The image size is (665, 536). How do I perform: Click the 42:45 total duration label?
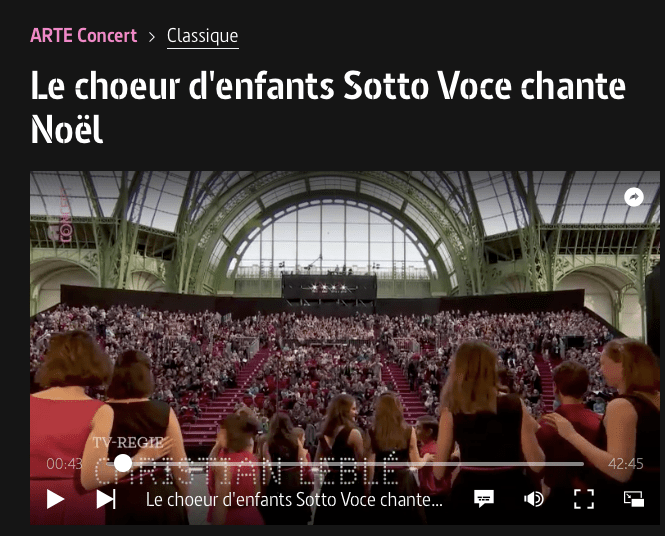[x=626, y=464]
